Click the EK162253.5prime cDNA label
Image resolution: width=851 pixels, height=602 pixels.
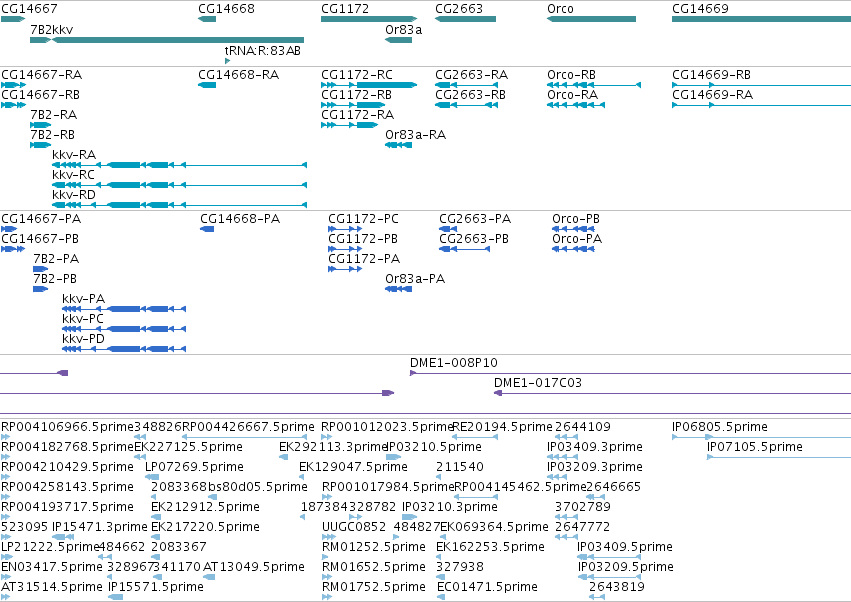(491, 547)
